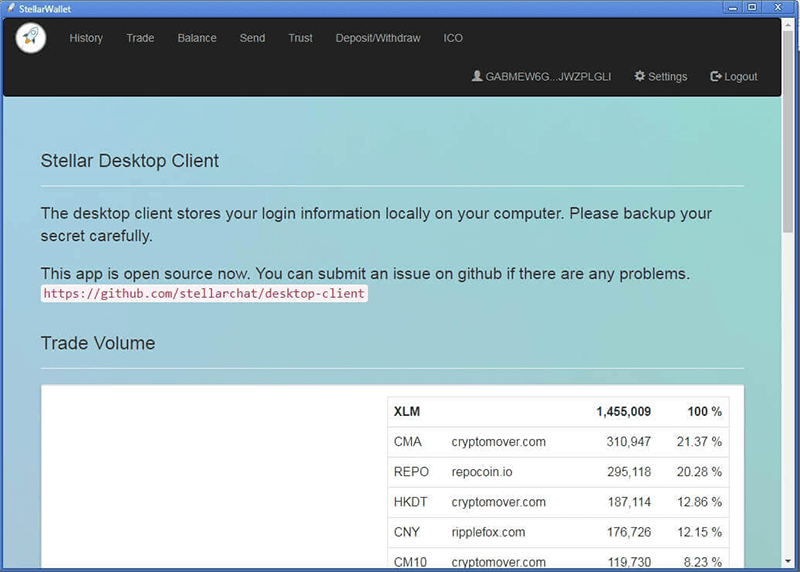Click the user account icon beside GABMEW6G
Viewport: 800px width, 572px height.
pos(477,76)
